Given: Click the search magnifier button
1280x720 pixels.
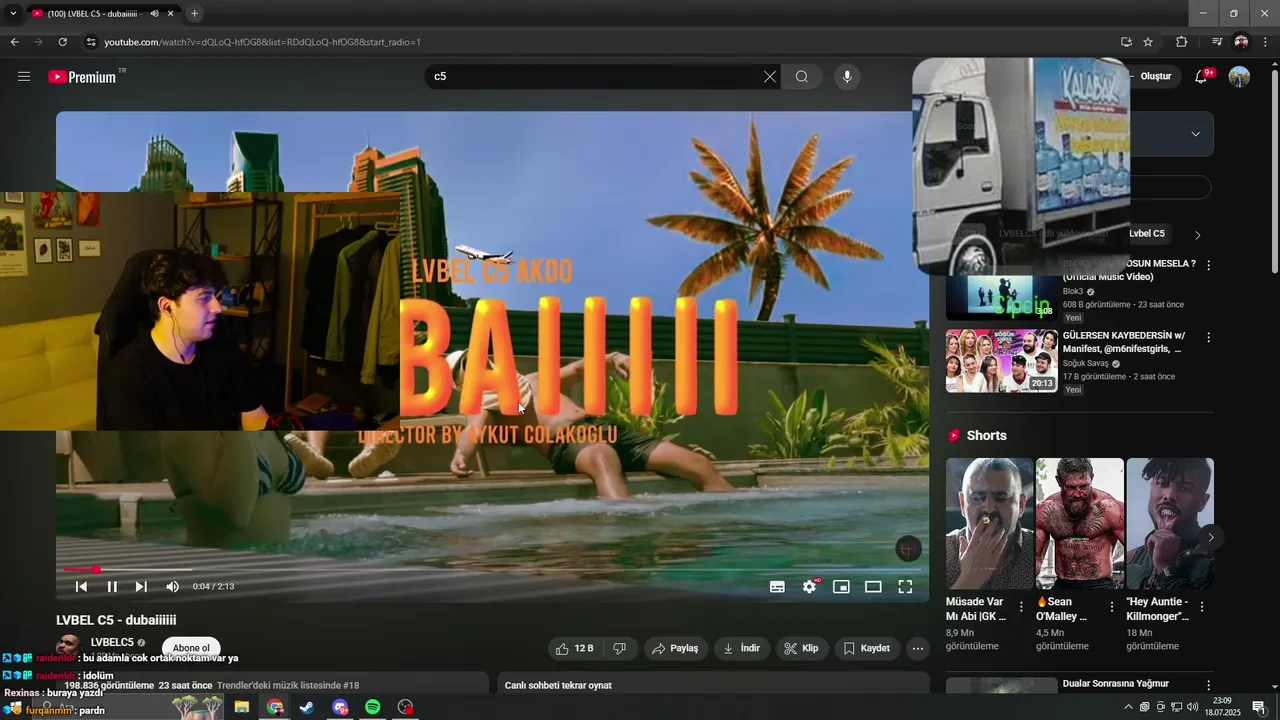Looking at the screenshot, I should (802, 77).
